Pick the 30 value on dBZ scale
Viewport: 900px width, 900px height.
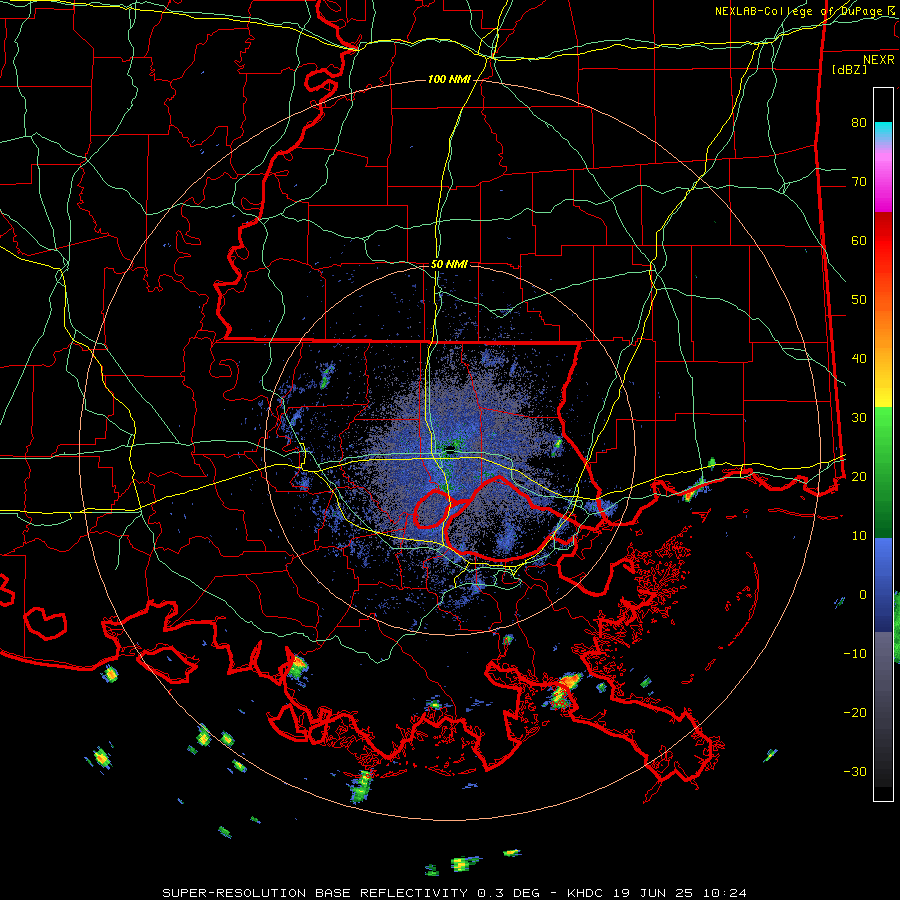(x=859, y=417)
